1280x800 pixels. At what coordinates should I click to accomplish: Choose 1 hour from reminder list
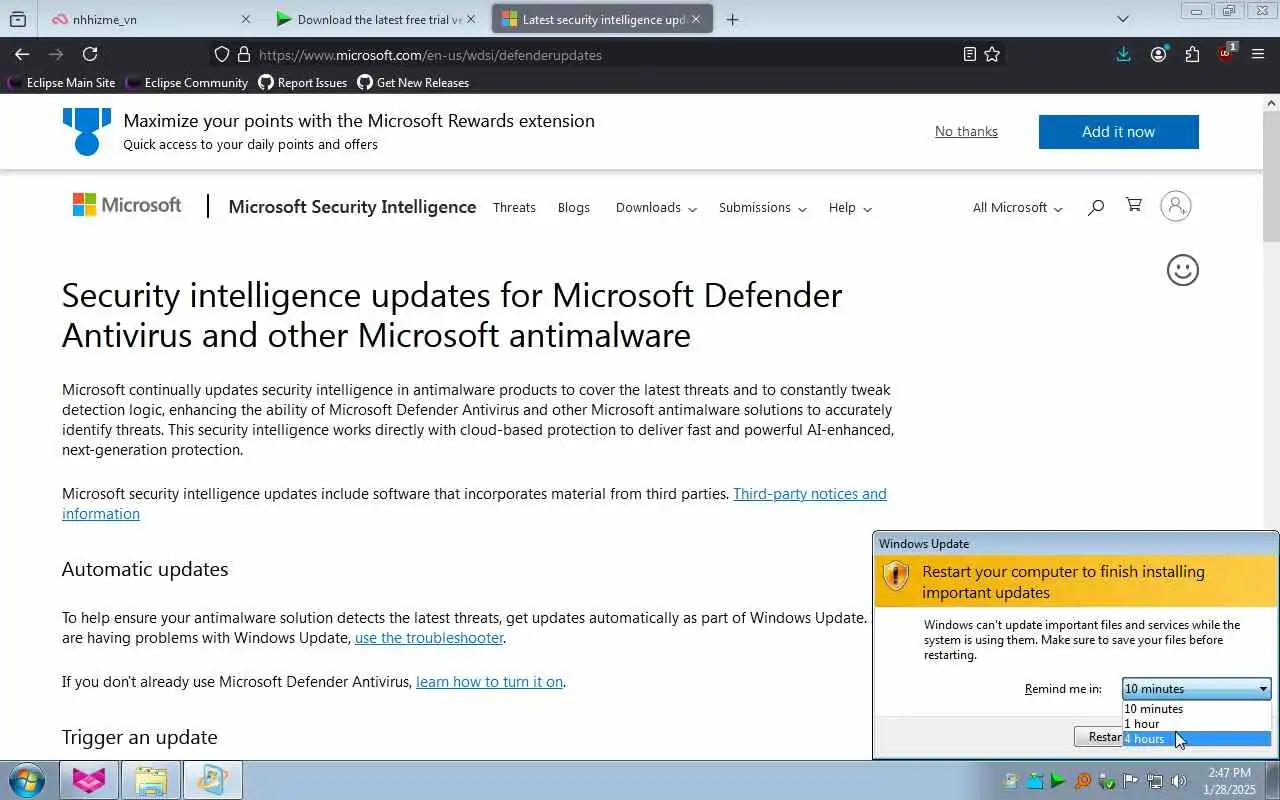[x=1196, y=724]
